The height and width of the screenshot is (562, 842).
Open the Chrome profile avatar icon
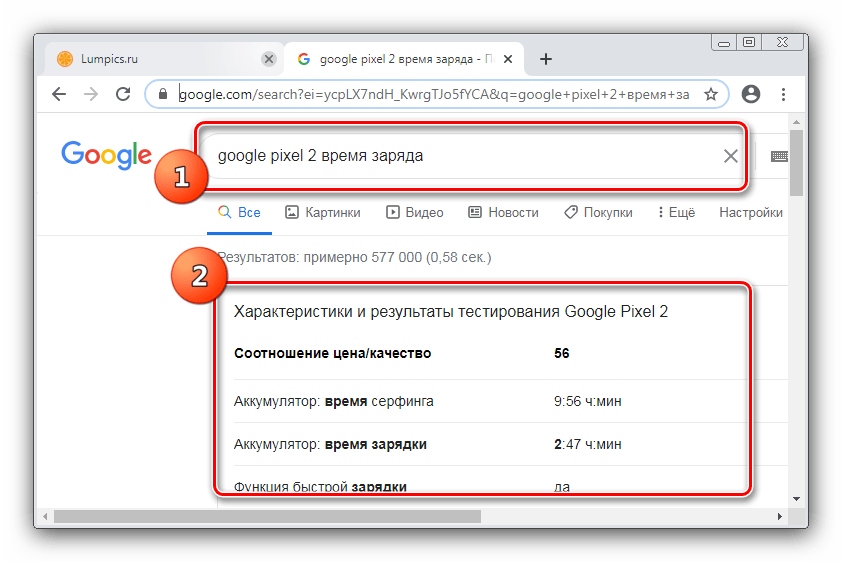point(750,94)
